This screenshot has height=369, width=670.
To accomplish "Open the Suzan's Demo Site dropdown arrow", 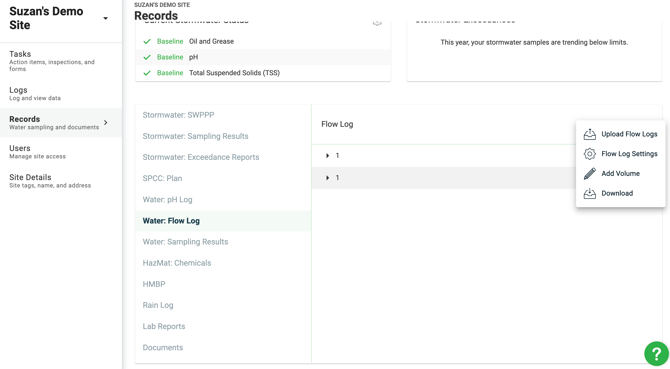I will (x=105, y=18).
